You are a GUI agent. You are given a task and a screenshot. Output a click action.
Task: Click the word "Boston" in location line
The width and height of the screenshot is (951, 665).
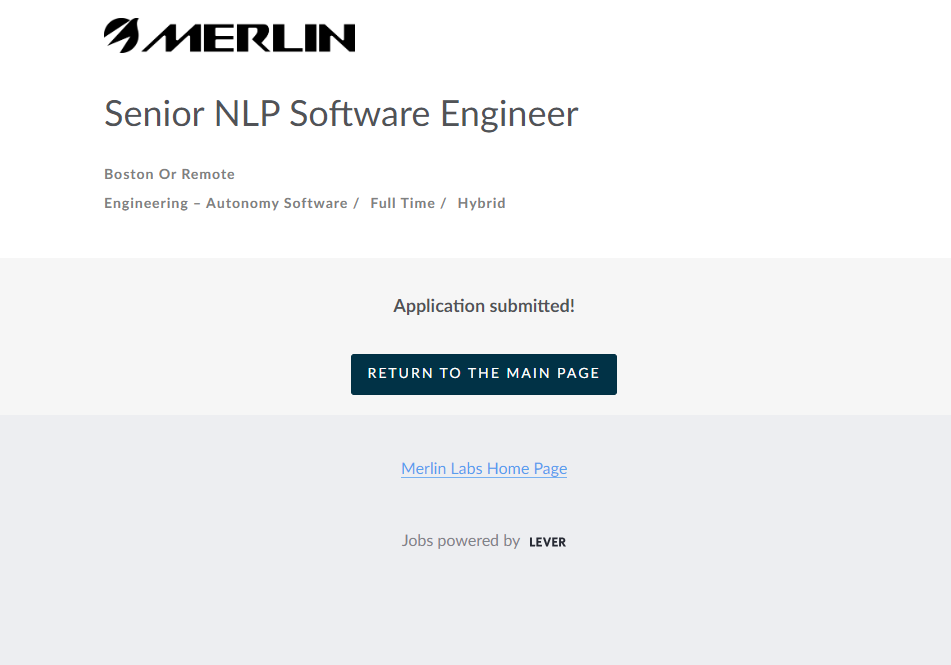pos(129,174)
